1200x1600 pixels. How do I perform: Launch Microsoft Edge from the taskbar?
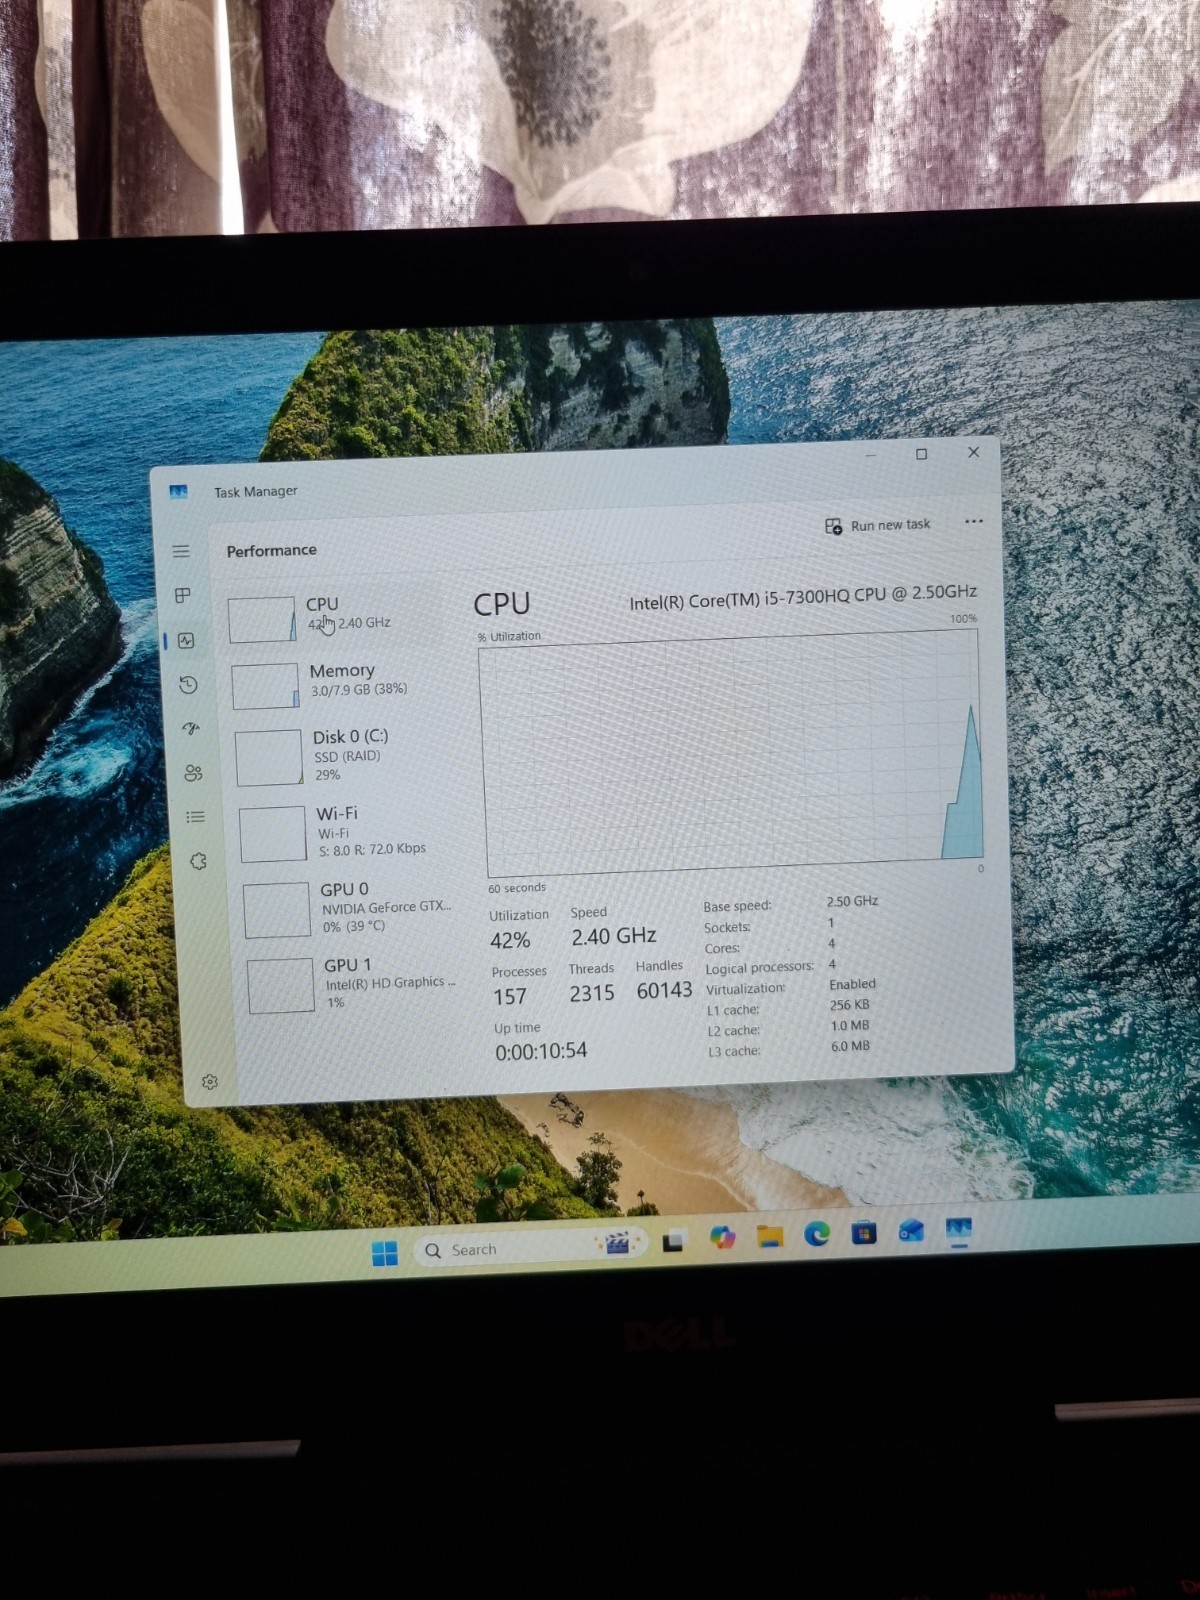817,1235
